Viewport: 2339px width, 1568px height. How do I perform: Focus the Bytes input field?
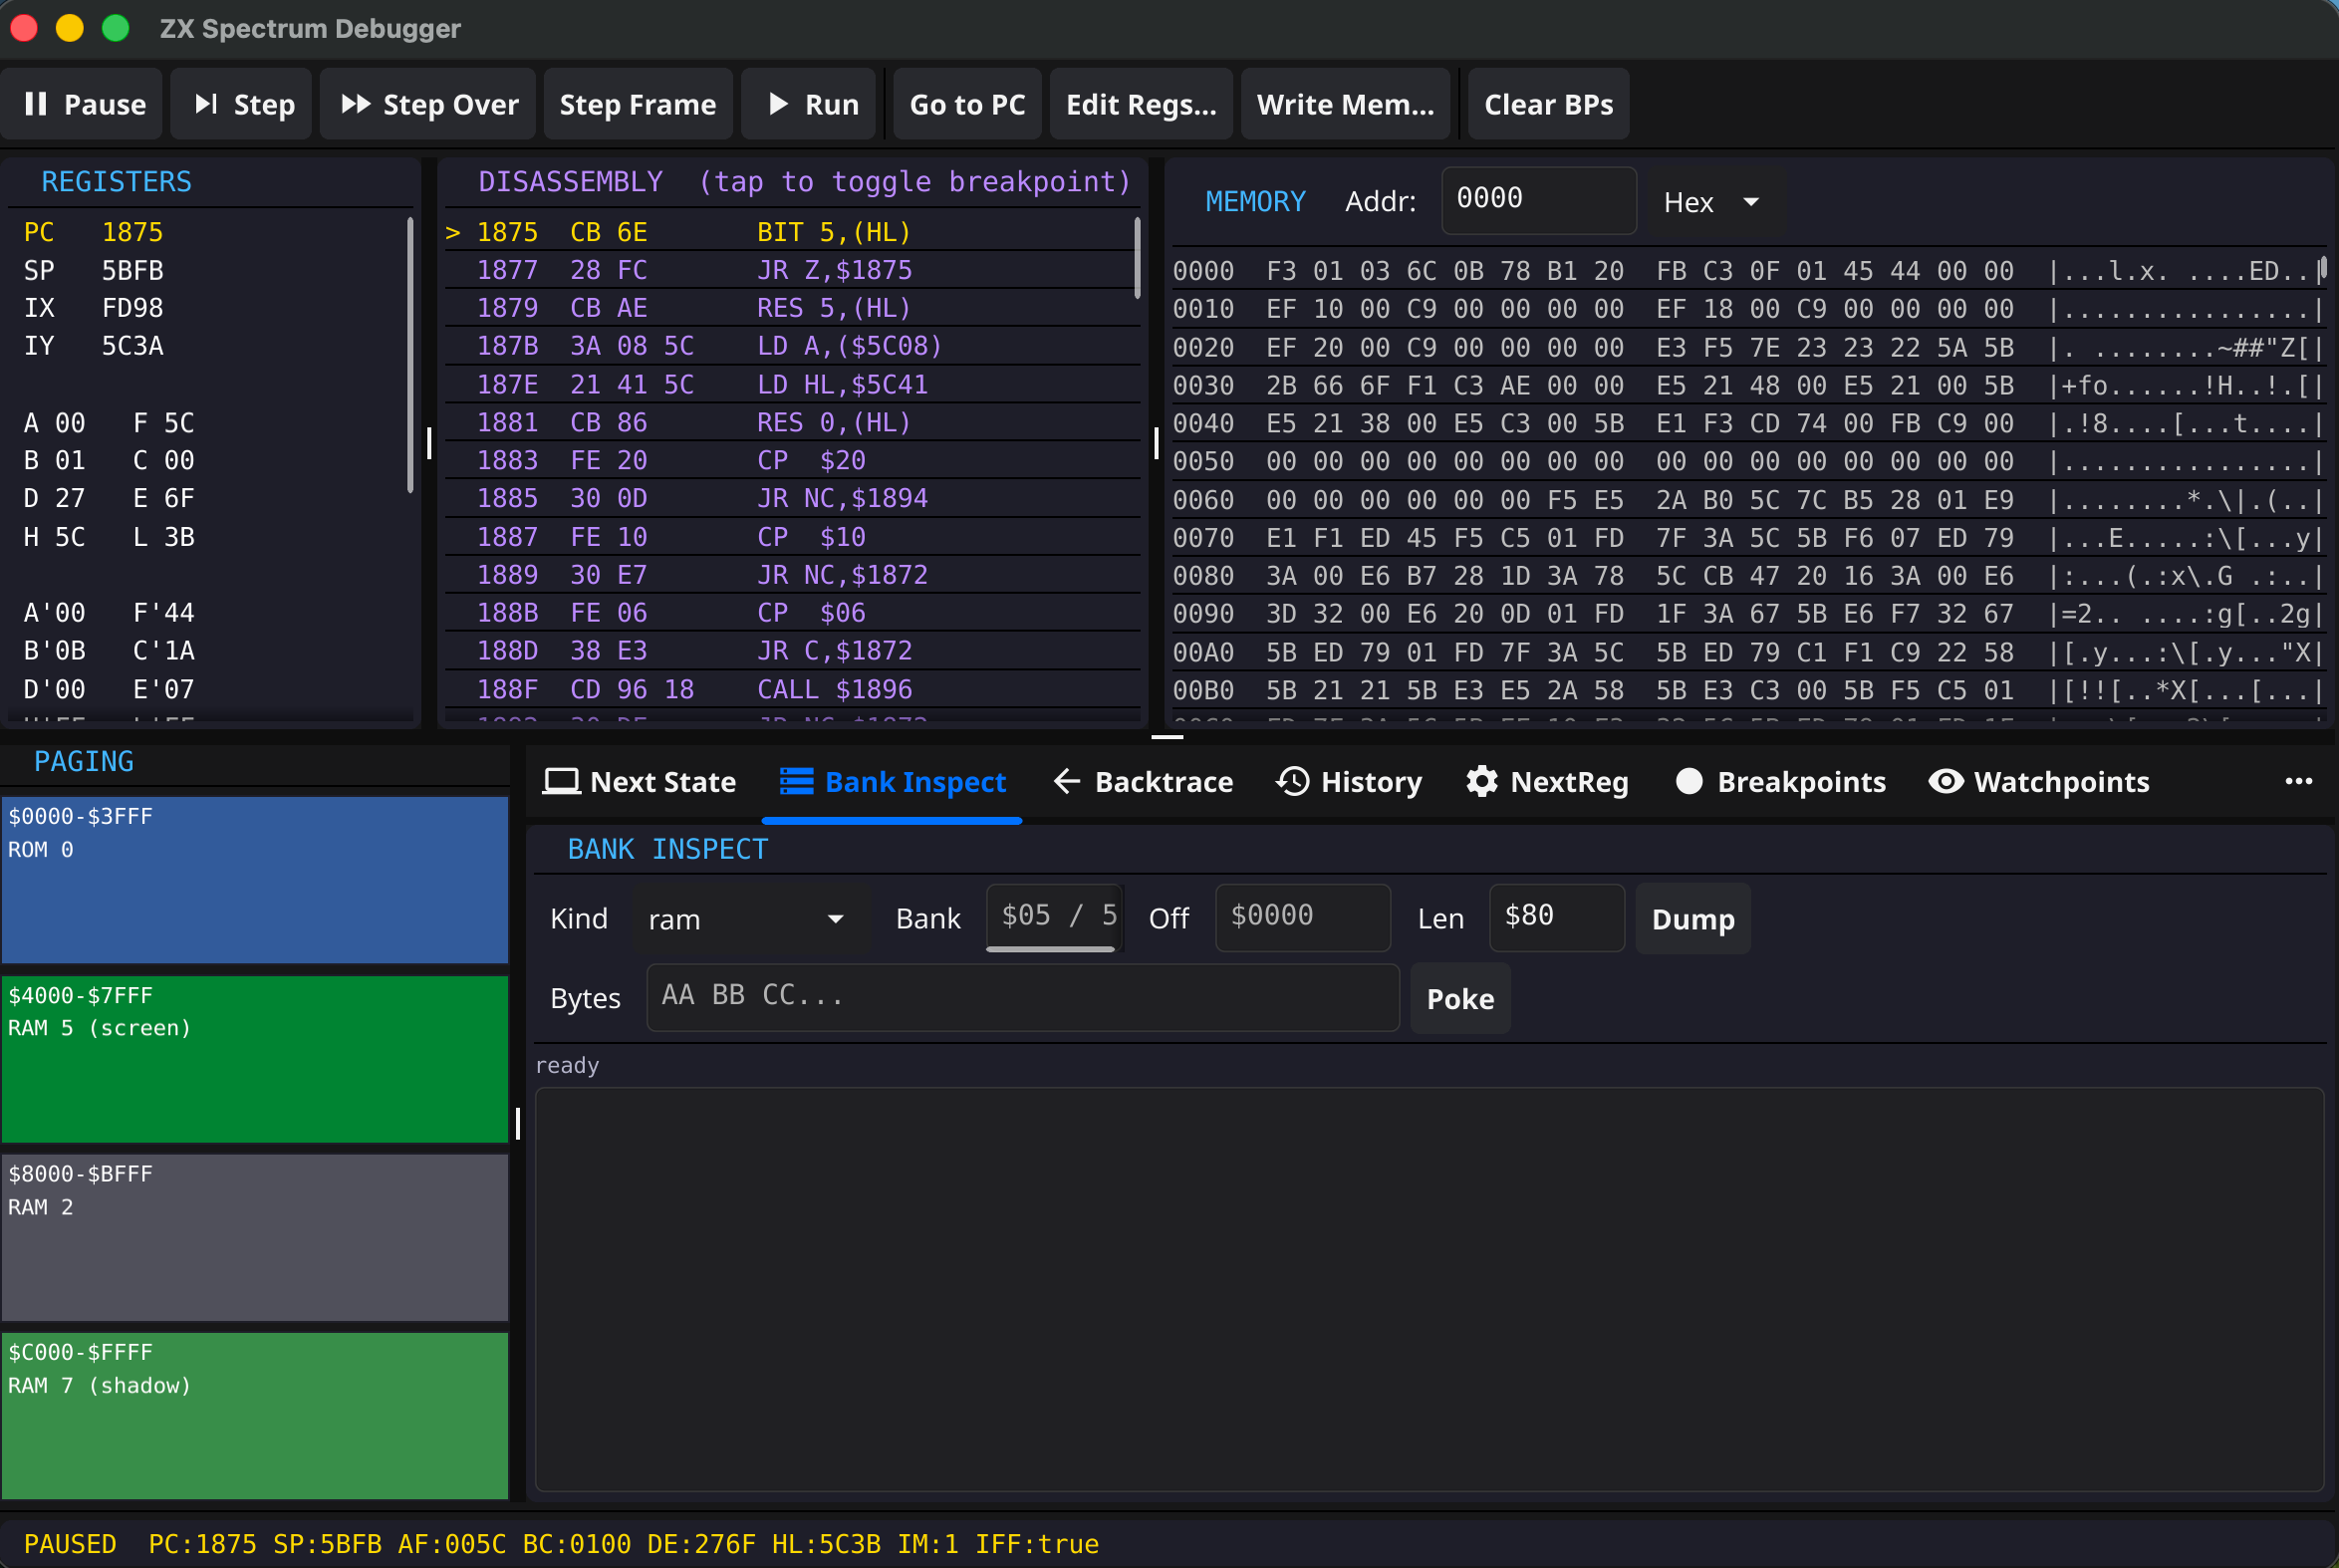[1023, 997]
